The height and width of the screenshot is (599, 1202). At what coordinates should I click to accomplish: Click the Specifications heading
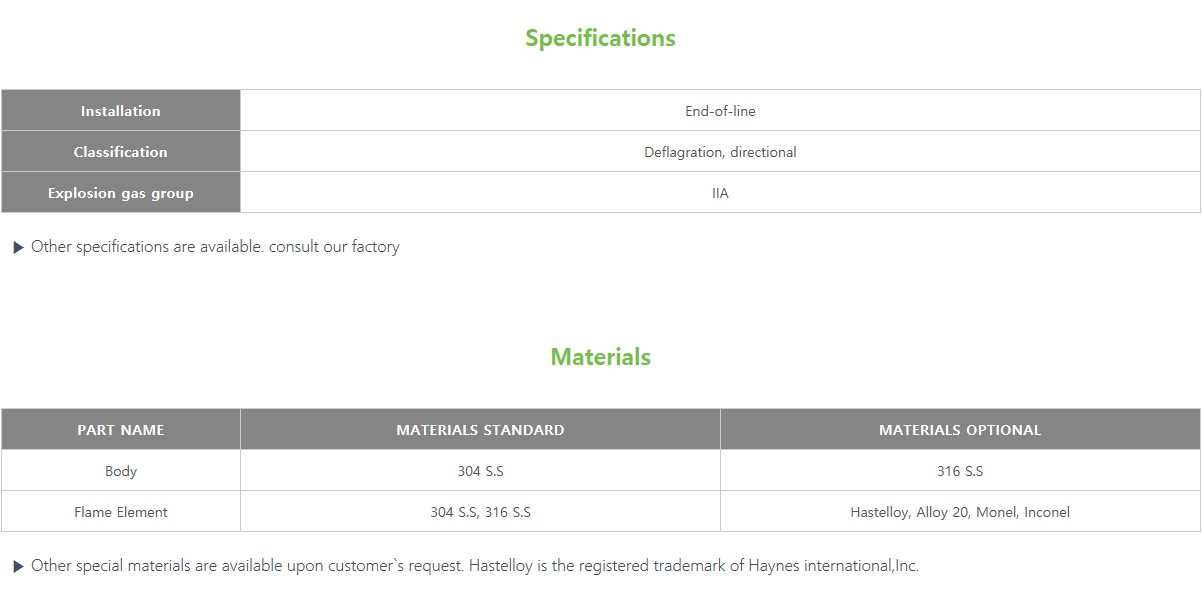tap(600, 38)
